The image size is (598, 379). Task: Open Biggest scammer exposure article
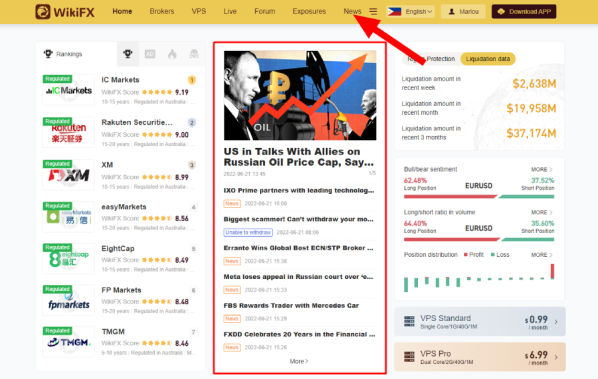click(x=299, y=219)
